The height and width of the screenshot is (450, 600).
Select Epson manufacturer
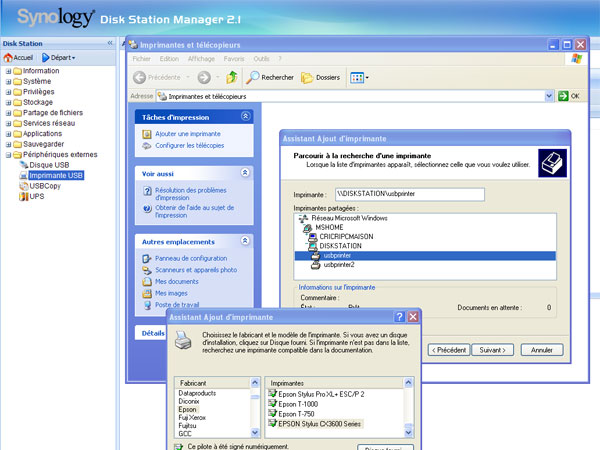187,409
